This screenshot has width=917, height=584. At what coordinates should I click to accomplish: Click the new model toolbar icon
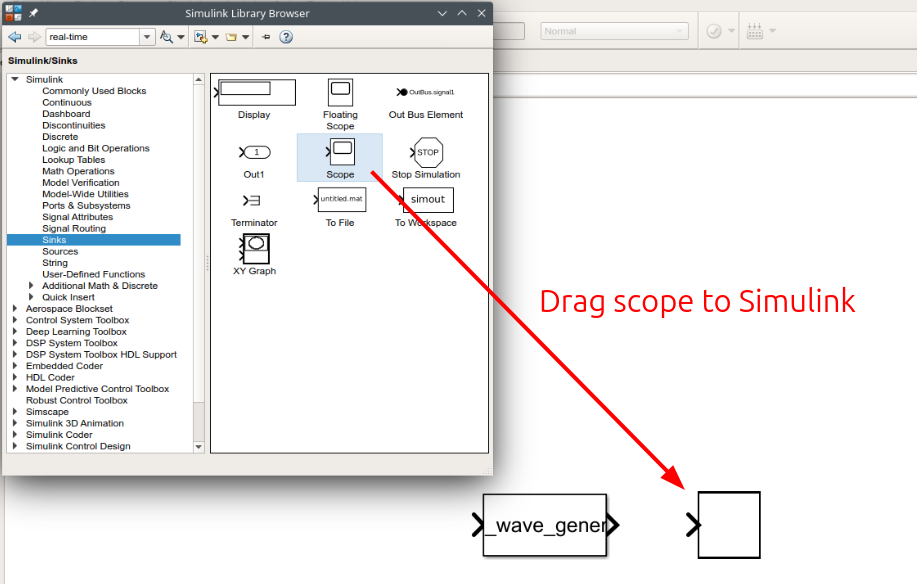pos(201,37)
